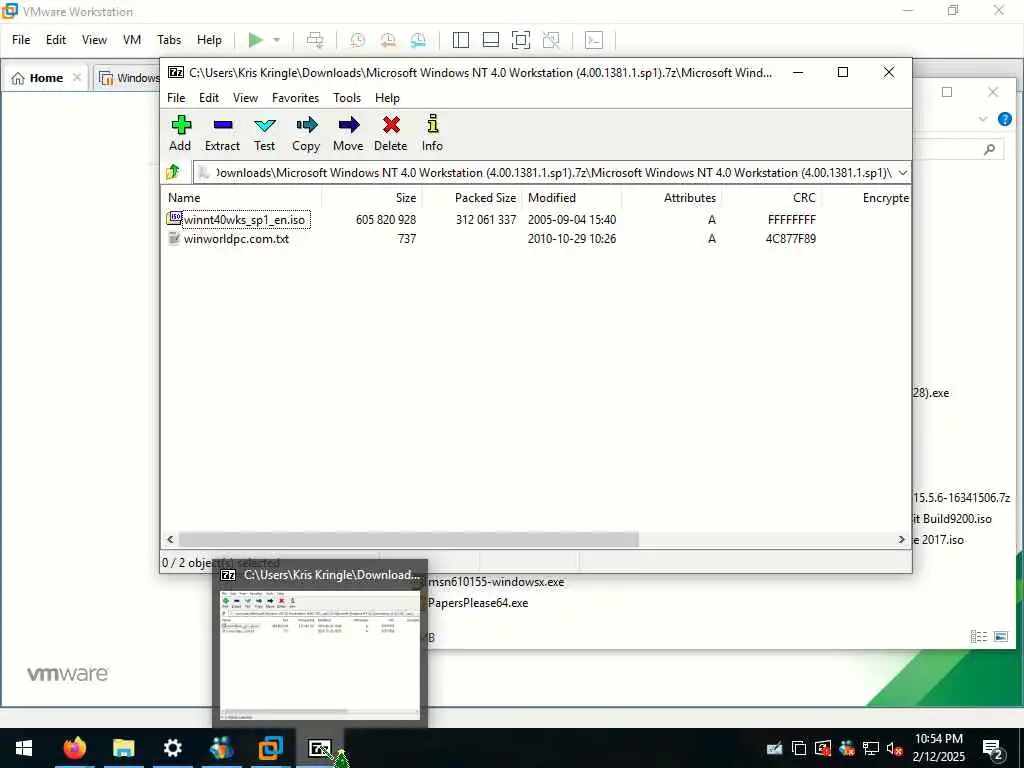Click the Test archive toolbar icon

coord(264,125)
